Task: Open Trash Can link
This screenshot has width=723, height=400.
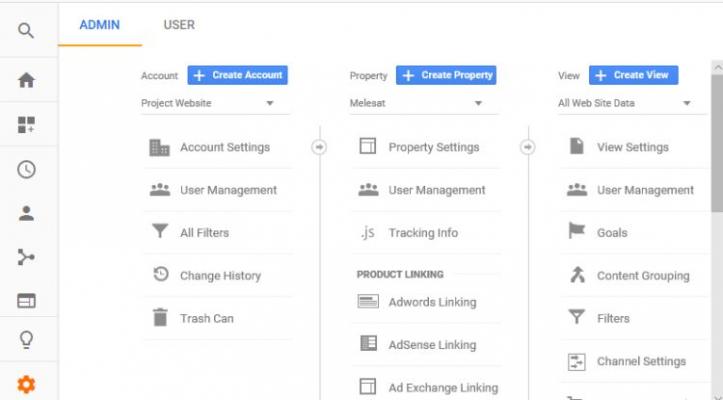Action: [x=207, y=319]
